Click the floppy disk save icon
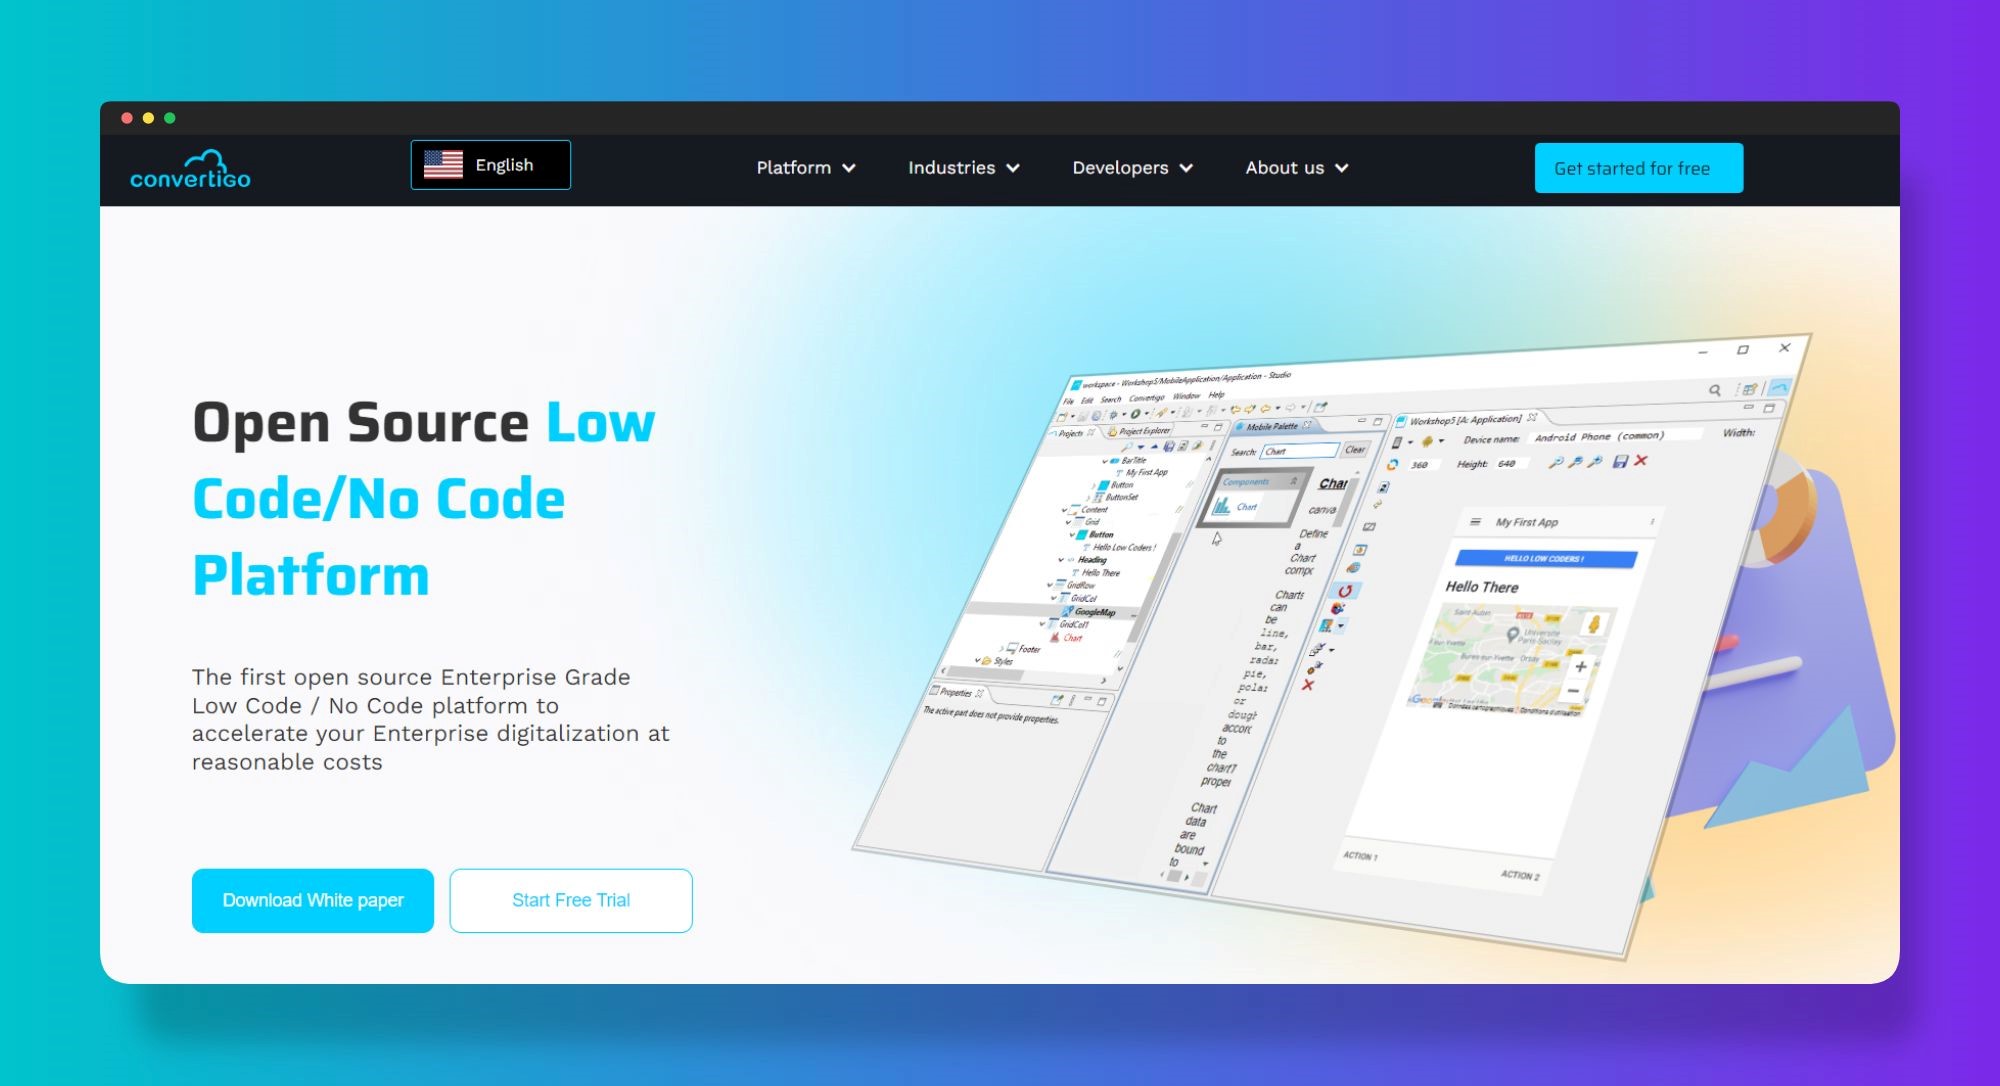The width and height of the screenshot is (2000, 1086). tap(1621, 461)
